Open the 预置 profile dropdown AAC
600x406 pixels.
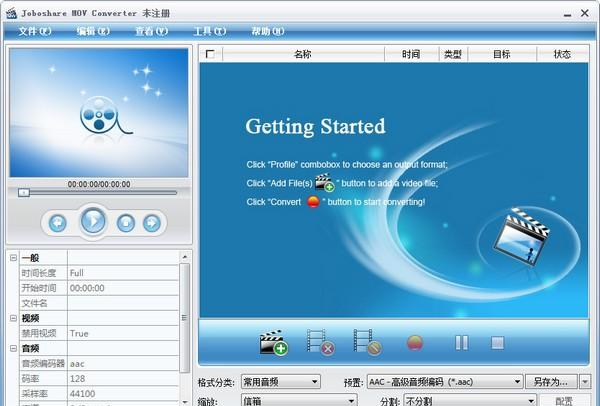[x=445, y=382]
